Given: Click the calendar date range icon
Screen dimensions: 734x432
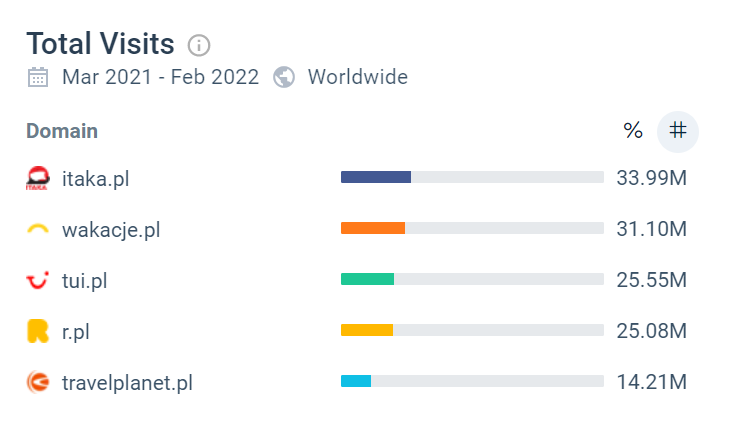Looking at the screenshot, I should coord(38,77).
